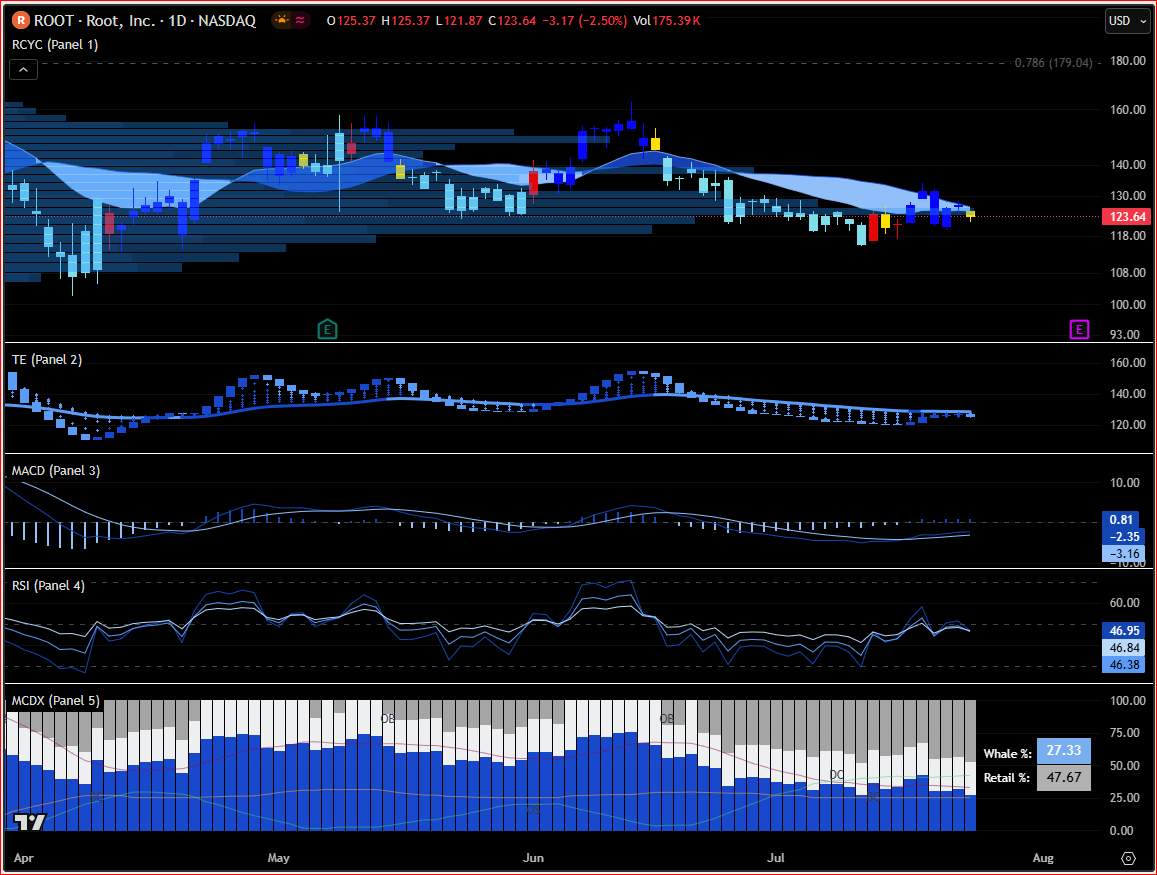Open symbol title ROOT · Root, Inc.
The image size is (1157, 875).
[145, 21]
